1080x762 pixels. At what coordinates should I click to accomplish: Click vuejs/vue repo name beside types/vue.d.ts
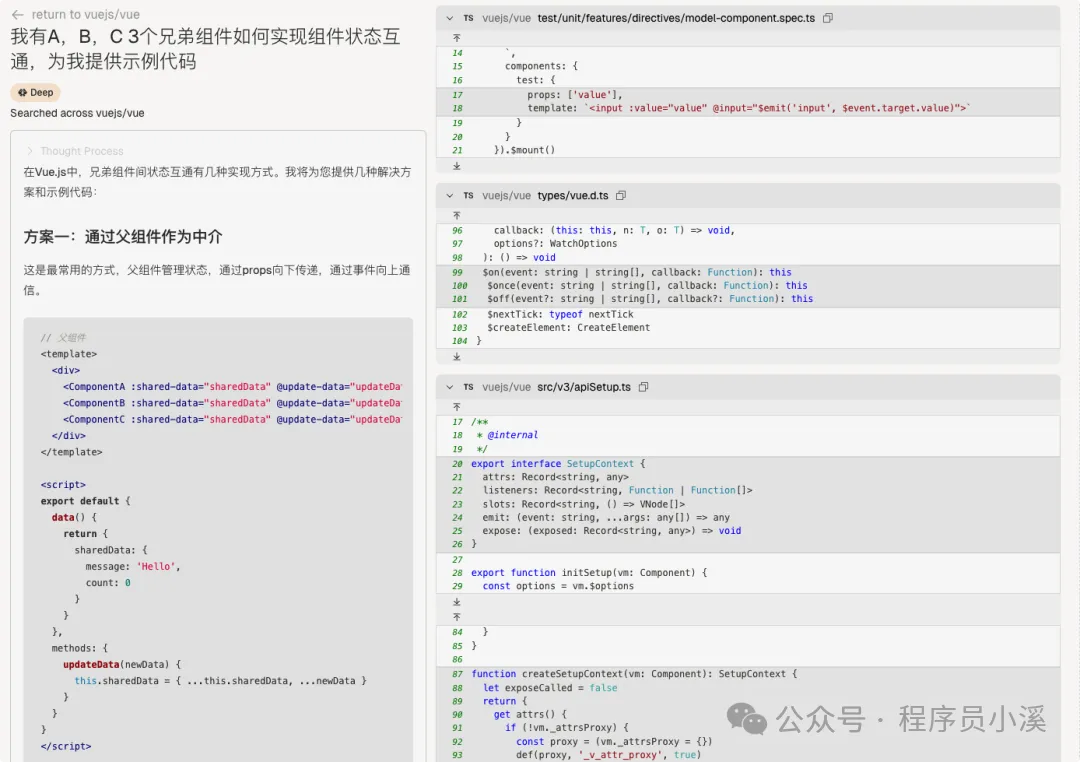506,196
